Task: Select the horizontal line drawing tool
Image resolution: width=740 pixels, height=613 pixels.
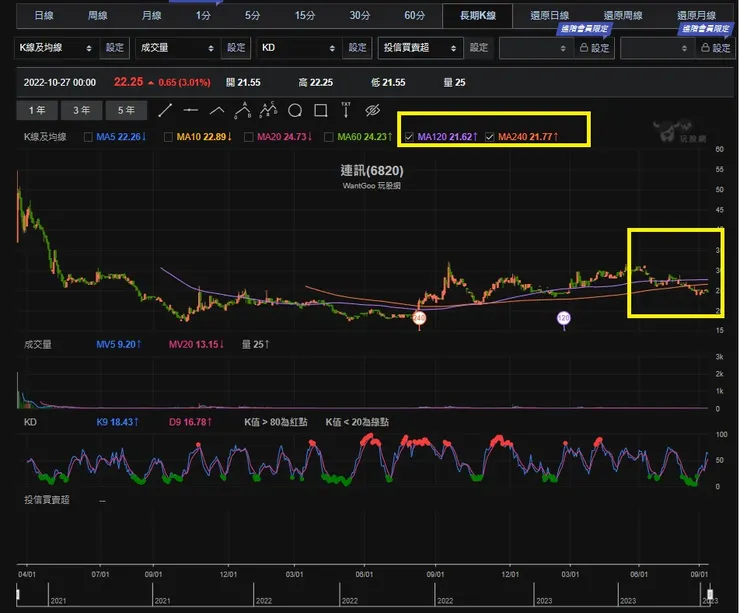Action: click(191, 110)
